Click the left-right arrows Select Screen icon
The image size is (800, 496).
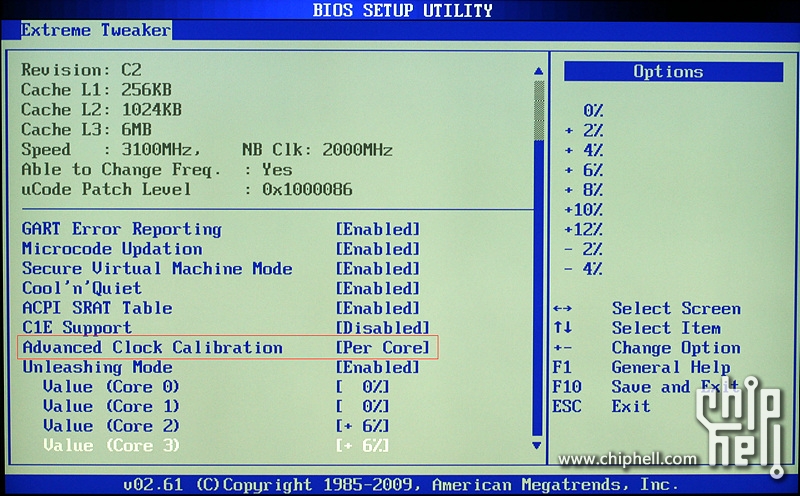[563, 309]
